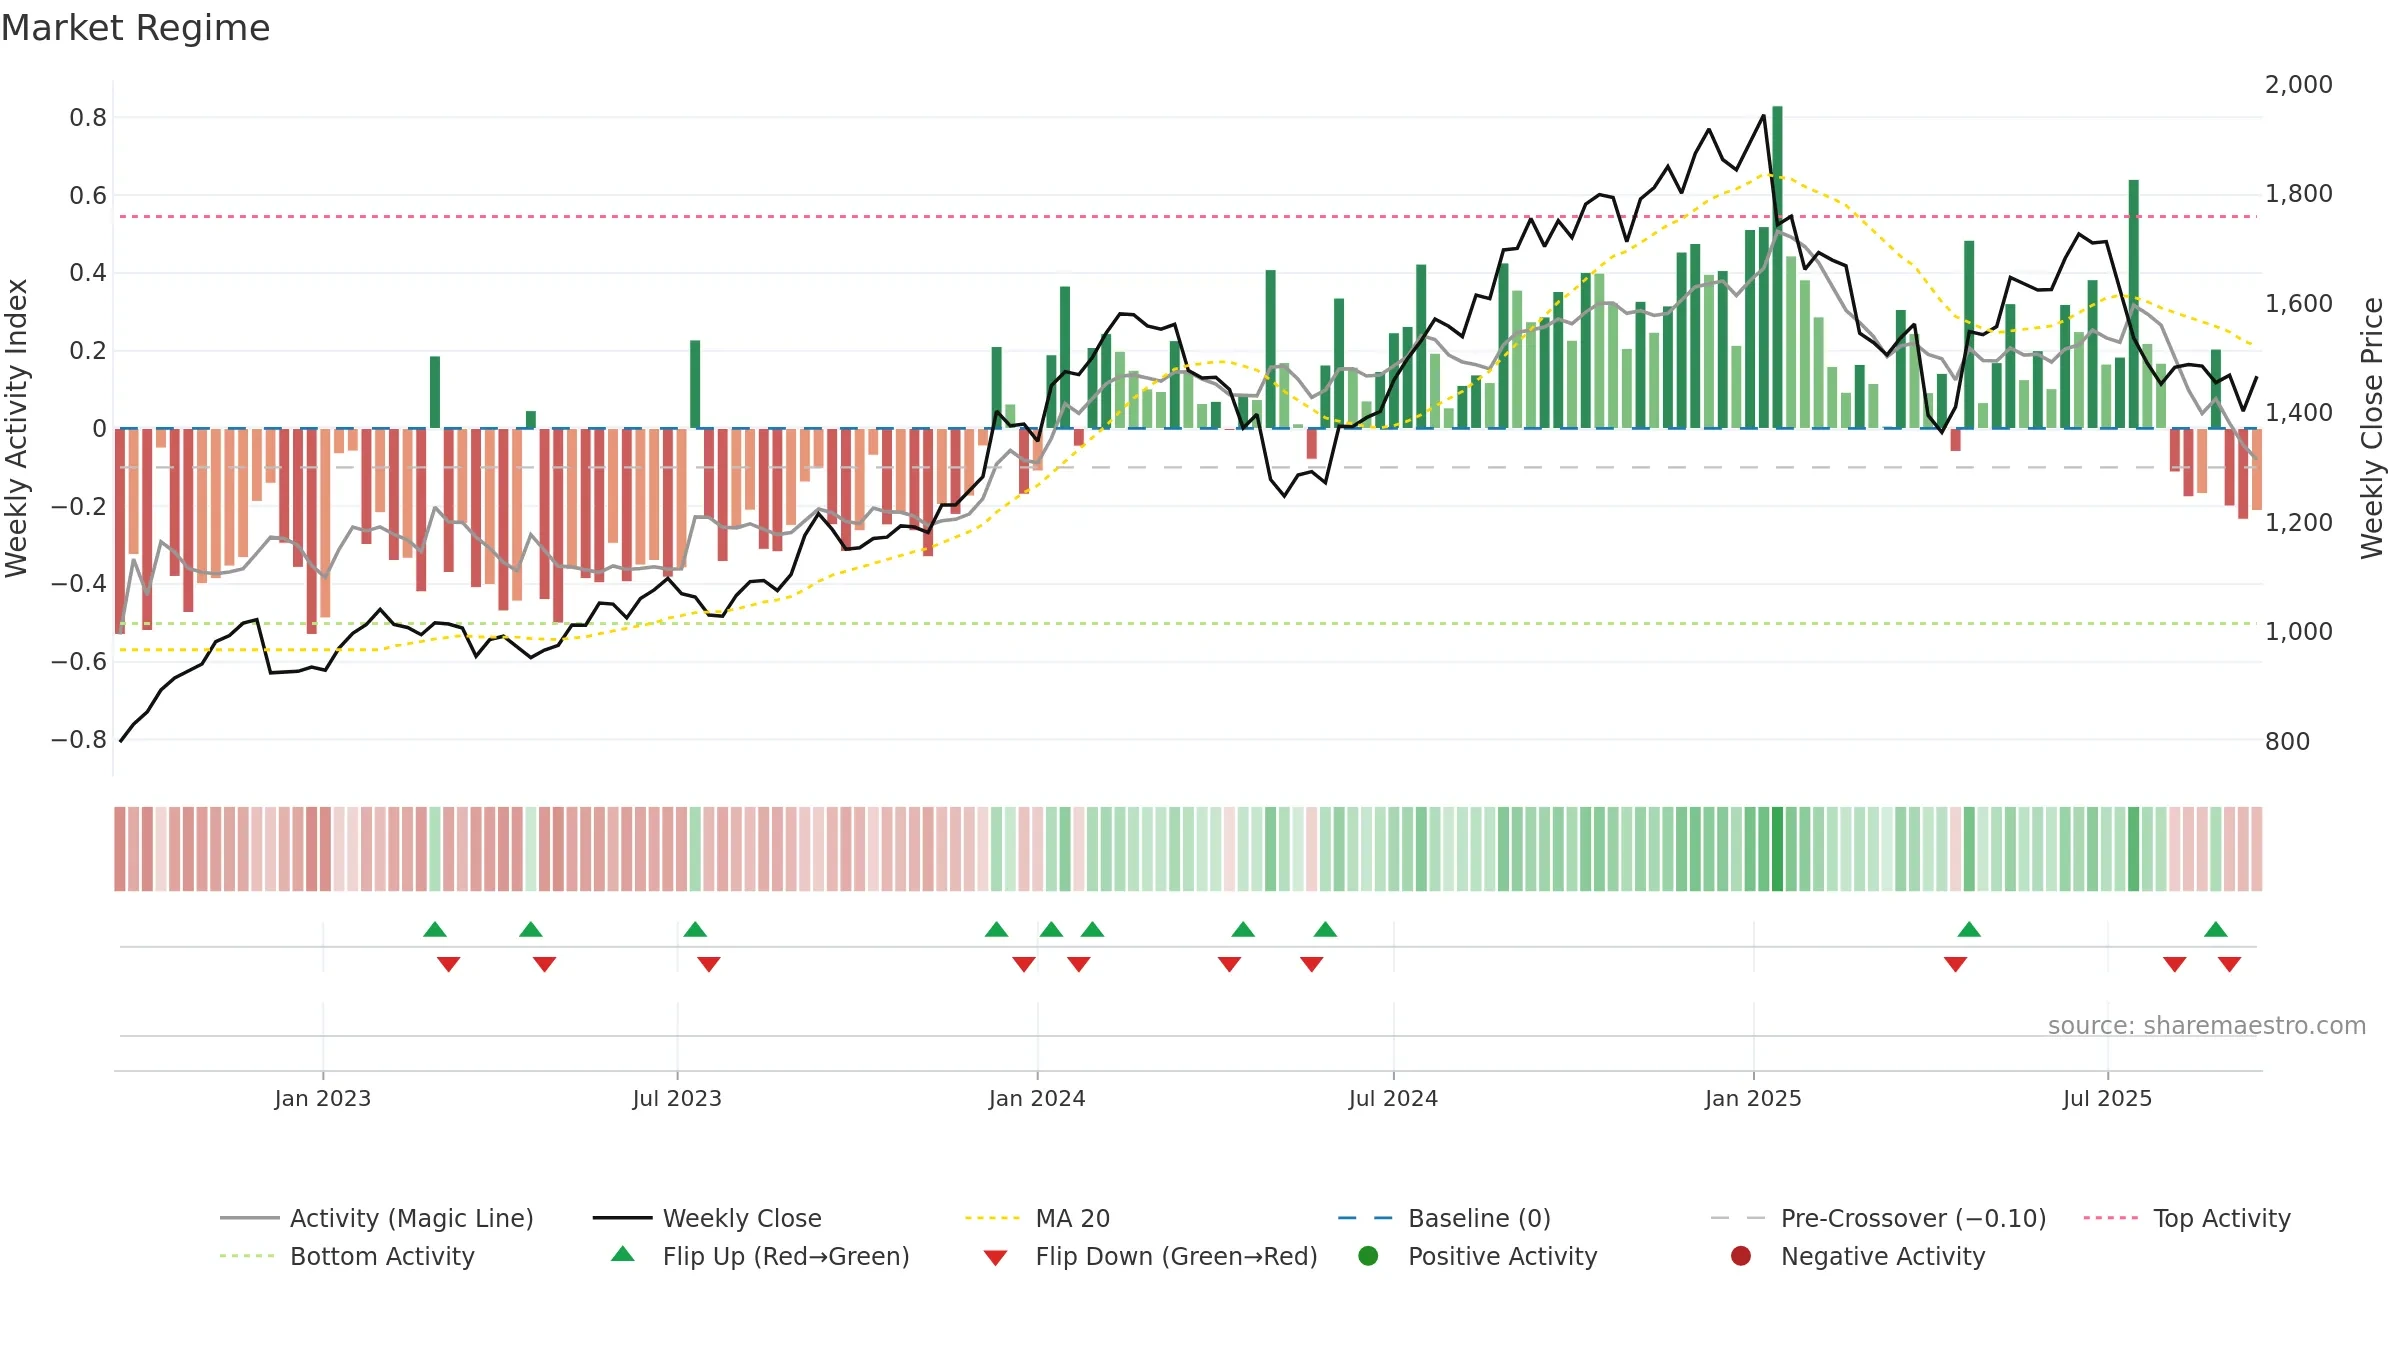The height and width of the screenshot is (1350, 2400).
Task: Click the darkest green cell in regime strip
Action: click(1777, 849)
